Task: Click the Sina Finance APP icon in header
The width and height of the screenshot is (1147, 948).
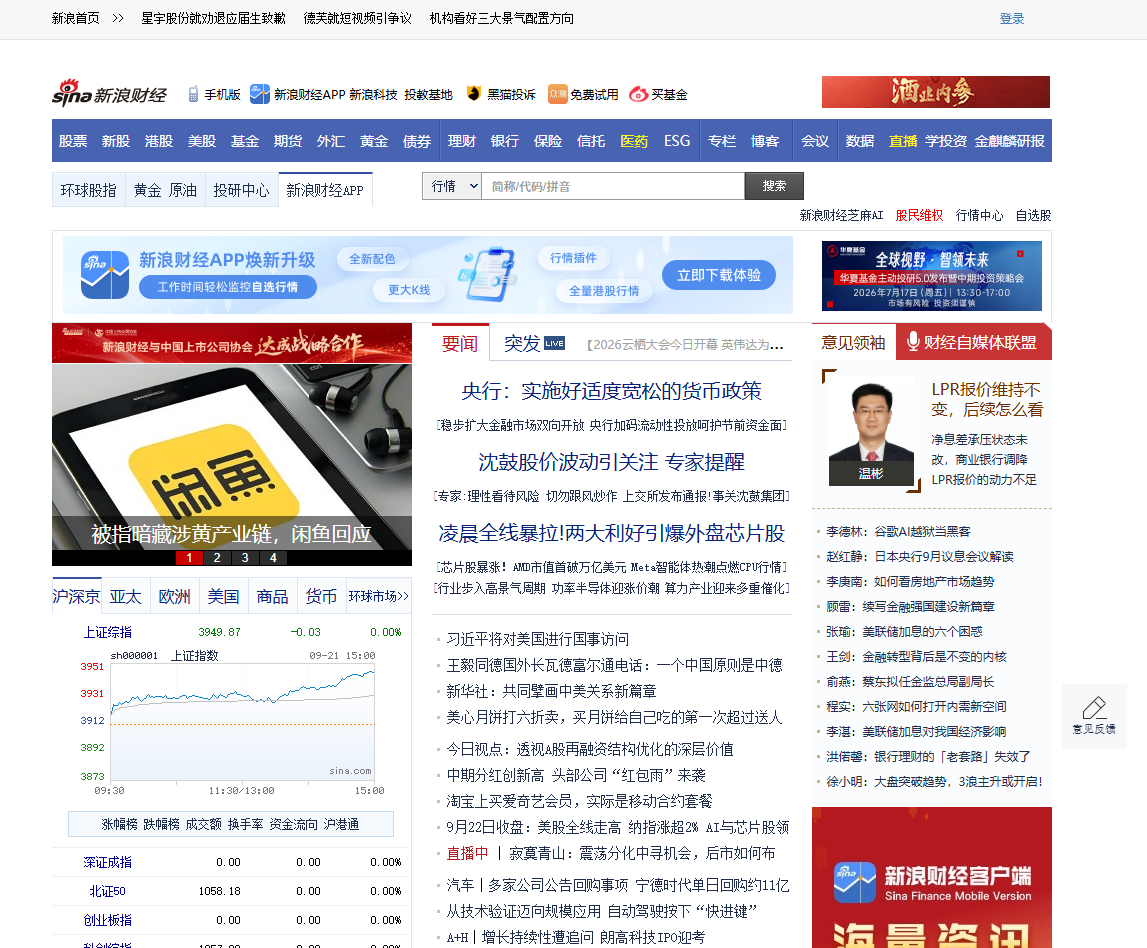Action: point(260,94)
